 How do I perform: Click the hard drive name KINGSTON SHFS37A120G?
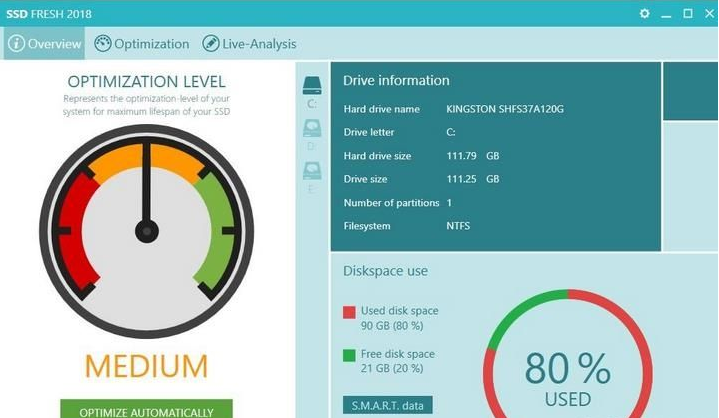pyautogui.click(x=505, y=109)
